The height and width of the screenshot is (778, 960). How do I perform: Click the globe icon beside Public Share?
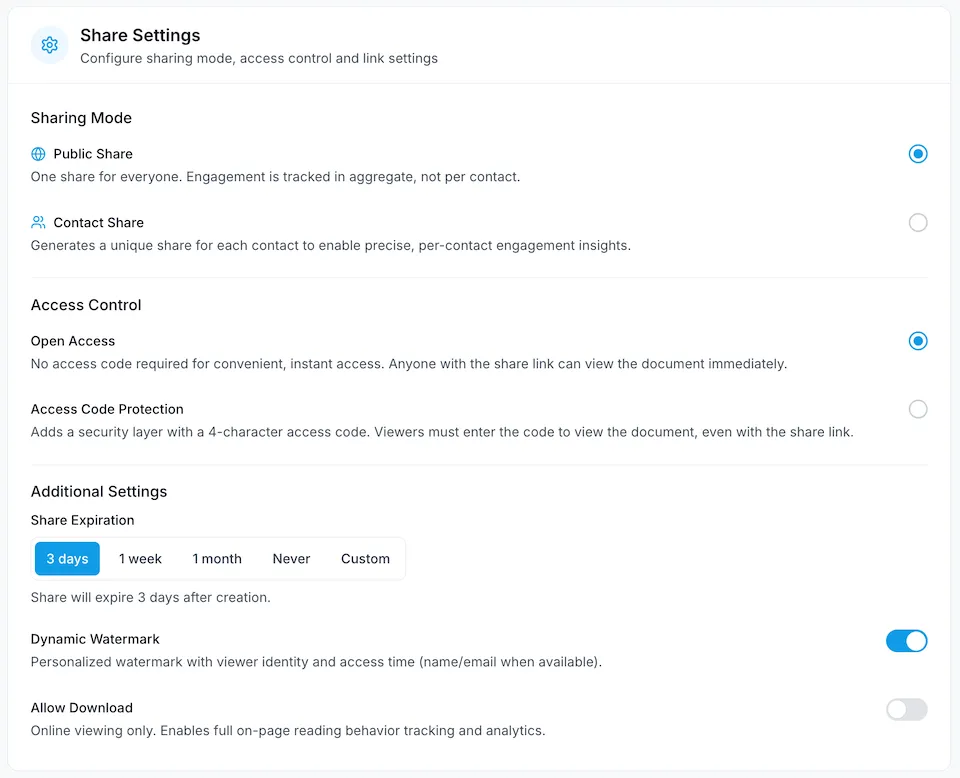38,154
